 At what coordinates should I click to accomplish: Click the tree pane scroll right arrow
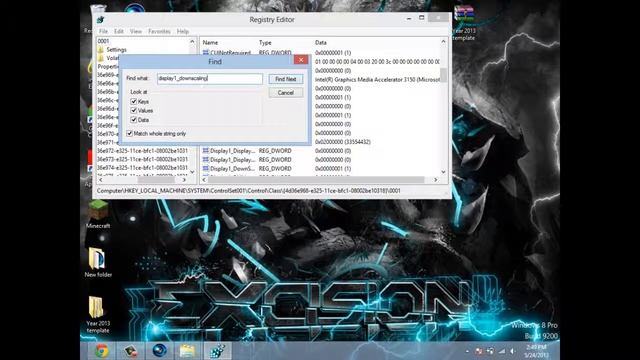coord(184,180)
